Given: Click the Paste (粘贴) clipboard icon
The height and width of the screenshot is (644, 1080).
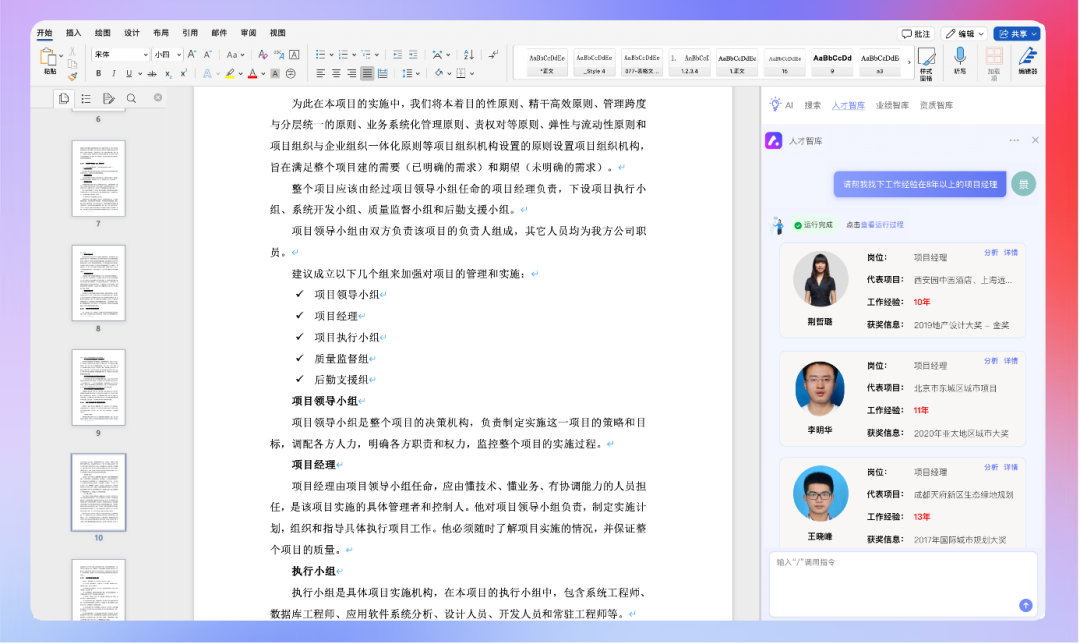Looking at the screenshot, I should pos(48,57).
